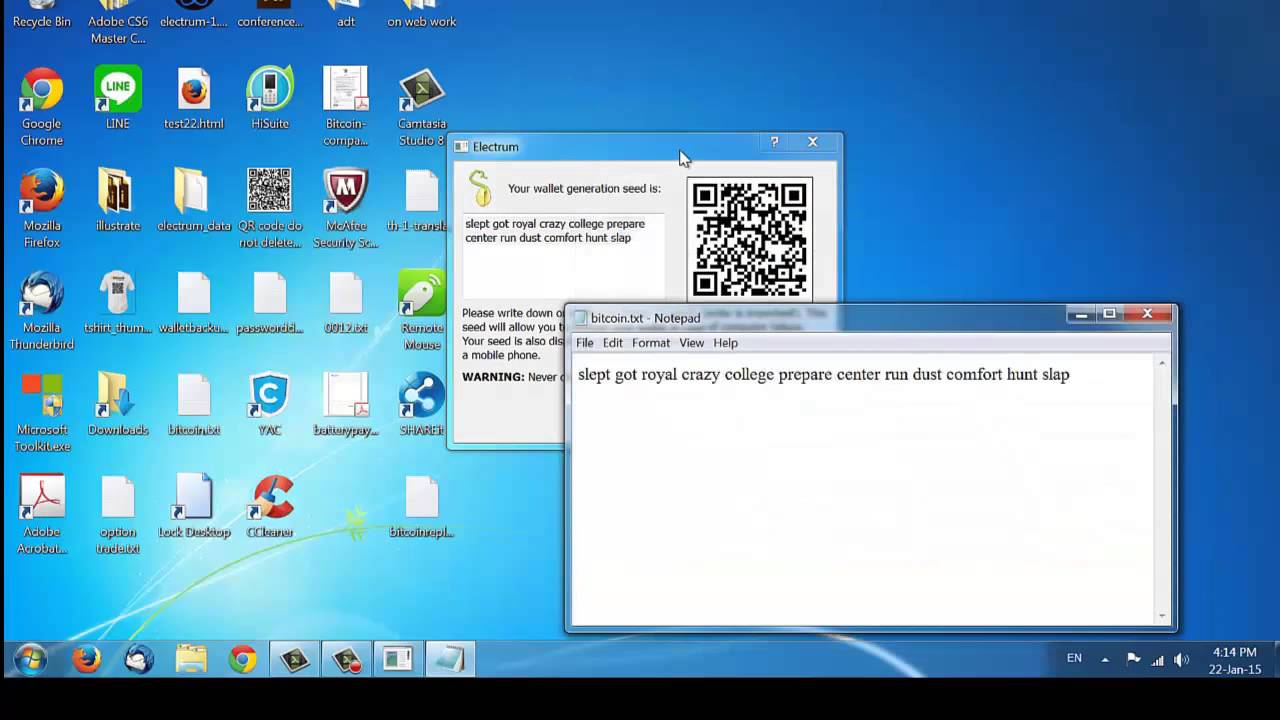Viewport: 1280px width, 720px height.
Task: Click the Electrum wallet seed text box
Action: point(564,254)
